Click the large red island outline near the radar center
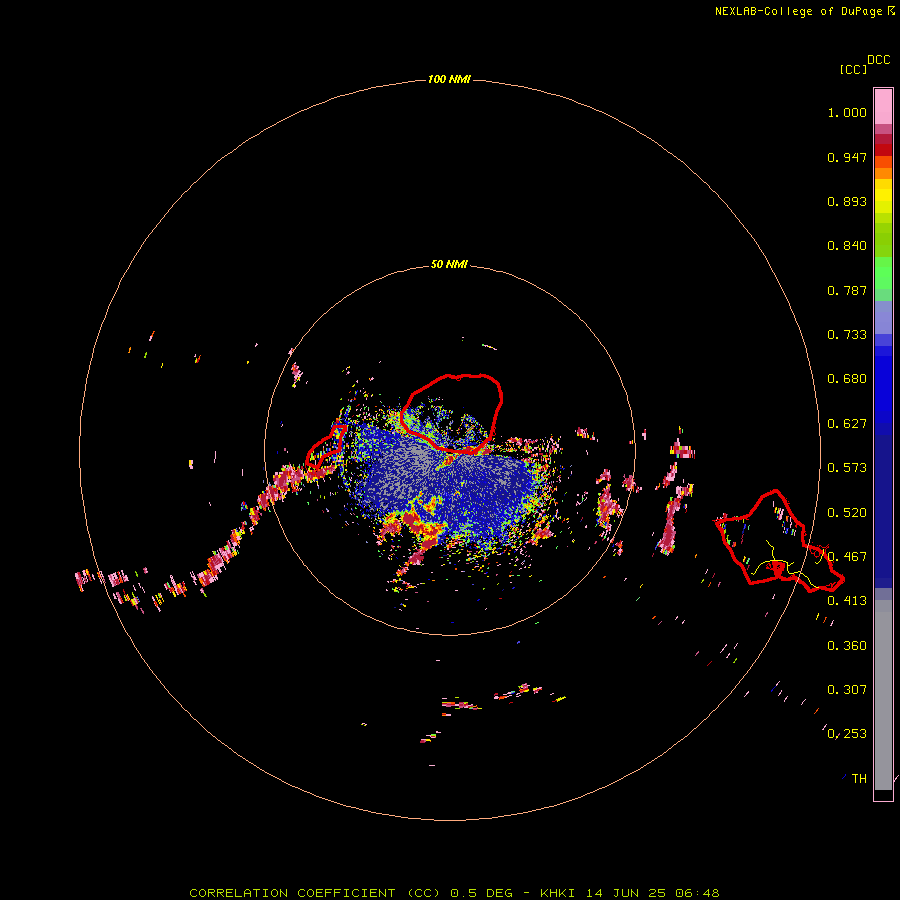Screen dimensions: 900x900 click(x=452, y=413)
